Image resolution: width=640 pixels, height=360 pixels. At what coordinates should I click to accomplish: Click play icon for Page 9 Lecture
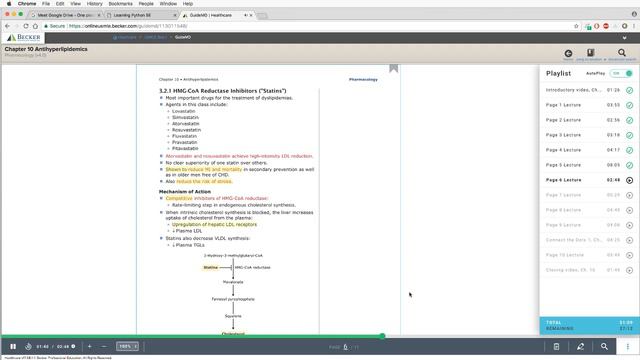pyautogui.click(x=629, y=225)
